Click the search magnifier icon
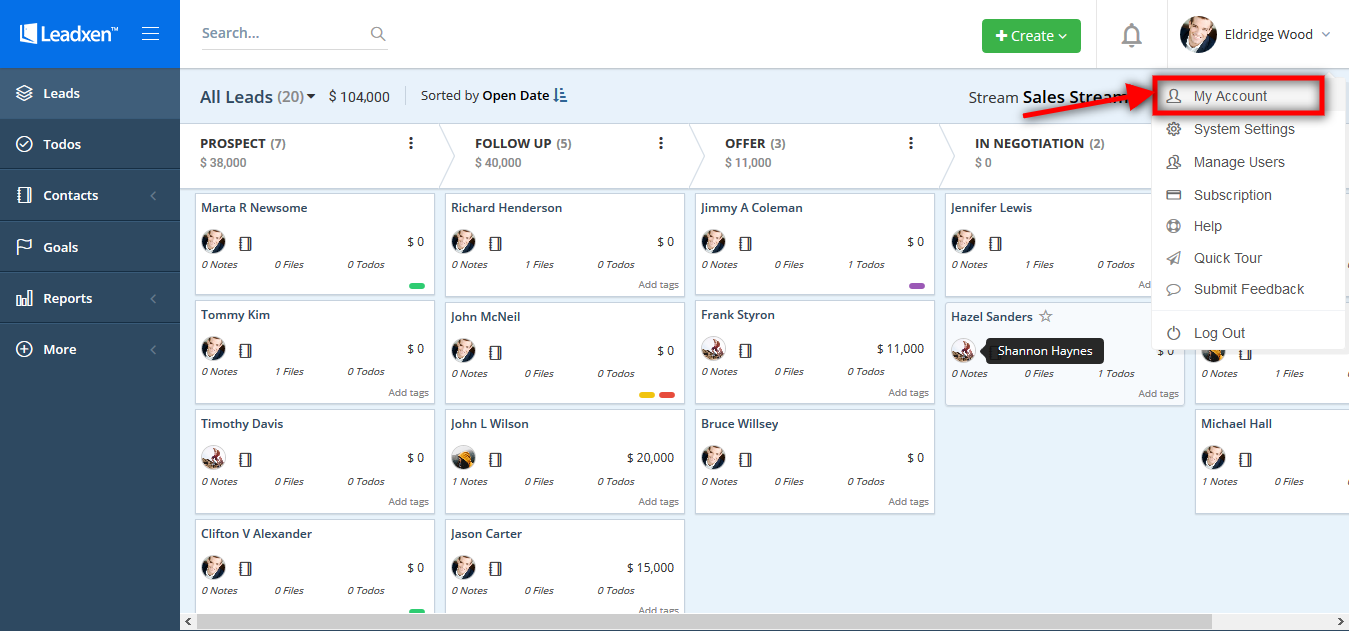 [x=378, y=34]
